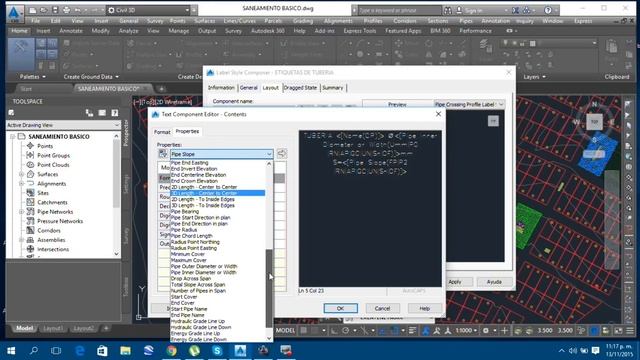640x360 pixels.
Task: Open the Annotate ribbon tab
Action: 71,31
